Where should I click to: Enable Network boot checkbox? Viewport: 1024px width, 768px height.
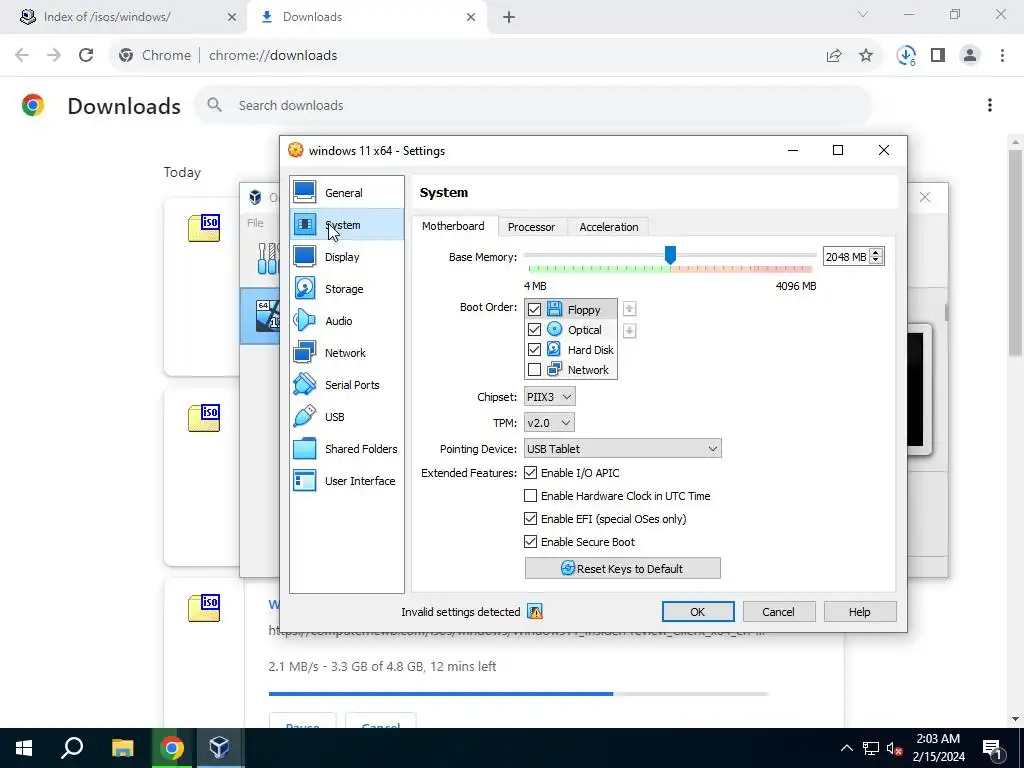[534, 370]
